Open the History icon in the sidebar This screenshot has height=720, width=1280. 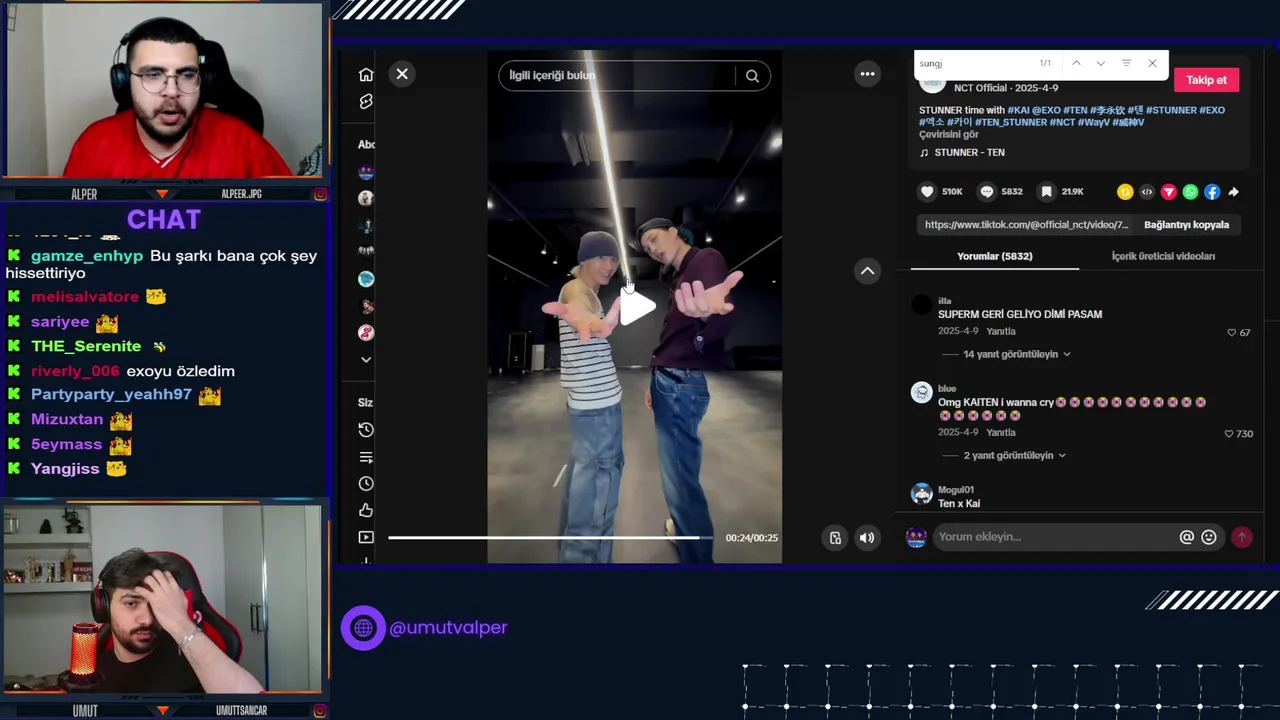(x=366, y=430)
